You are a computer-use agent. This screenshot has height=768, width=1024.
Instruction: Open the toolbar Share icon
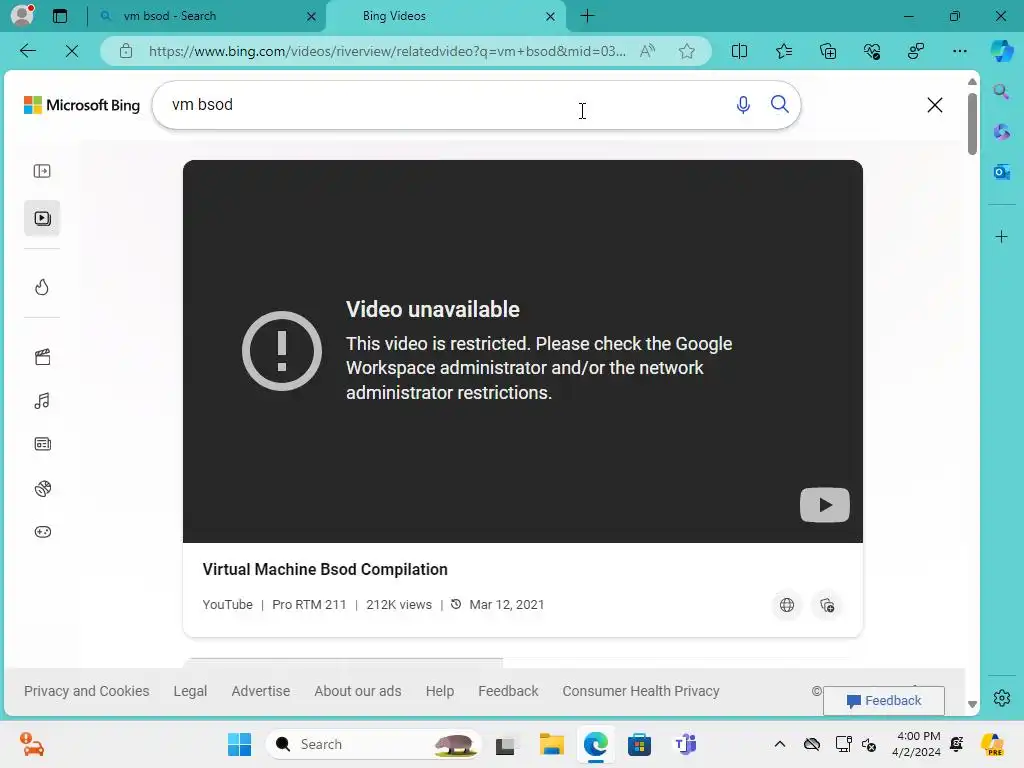coord(916,51)
